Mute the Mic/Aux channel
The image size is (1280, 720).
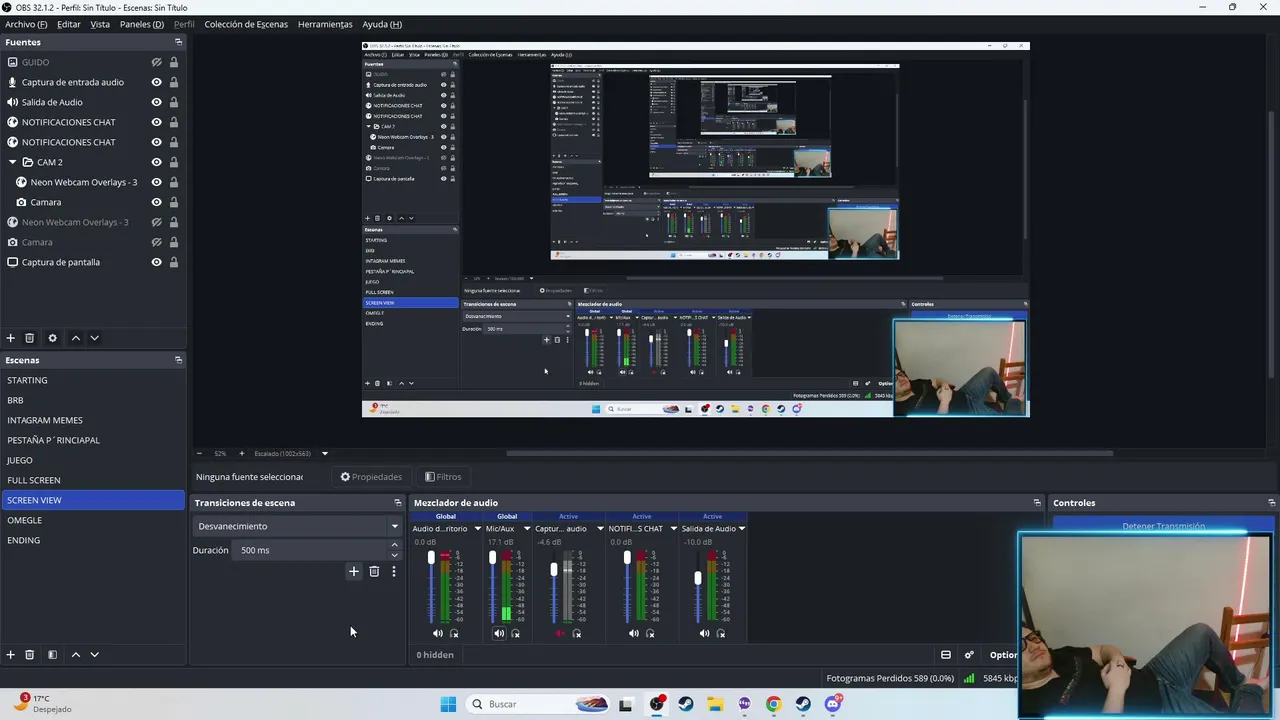(499, 633)
